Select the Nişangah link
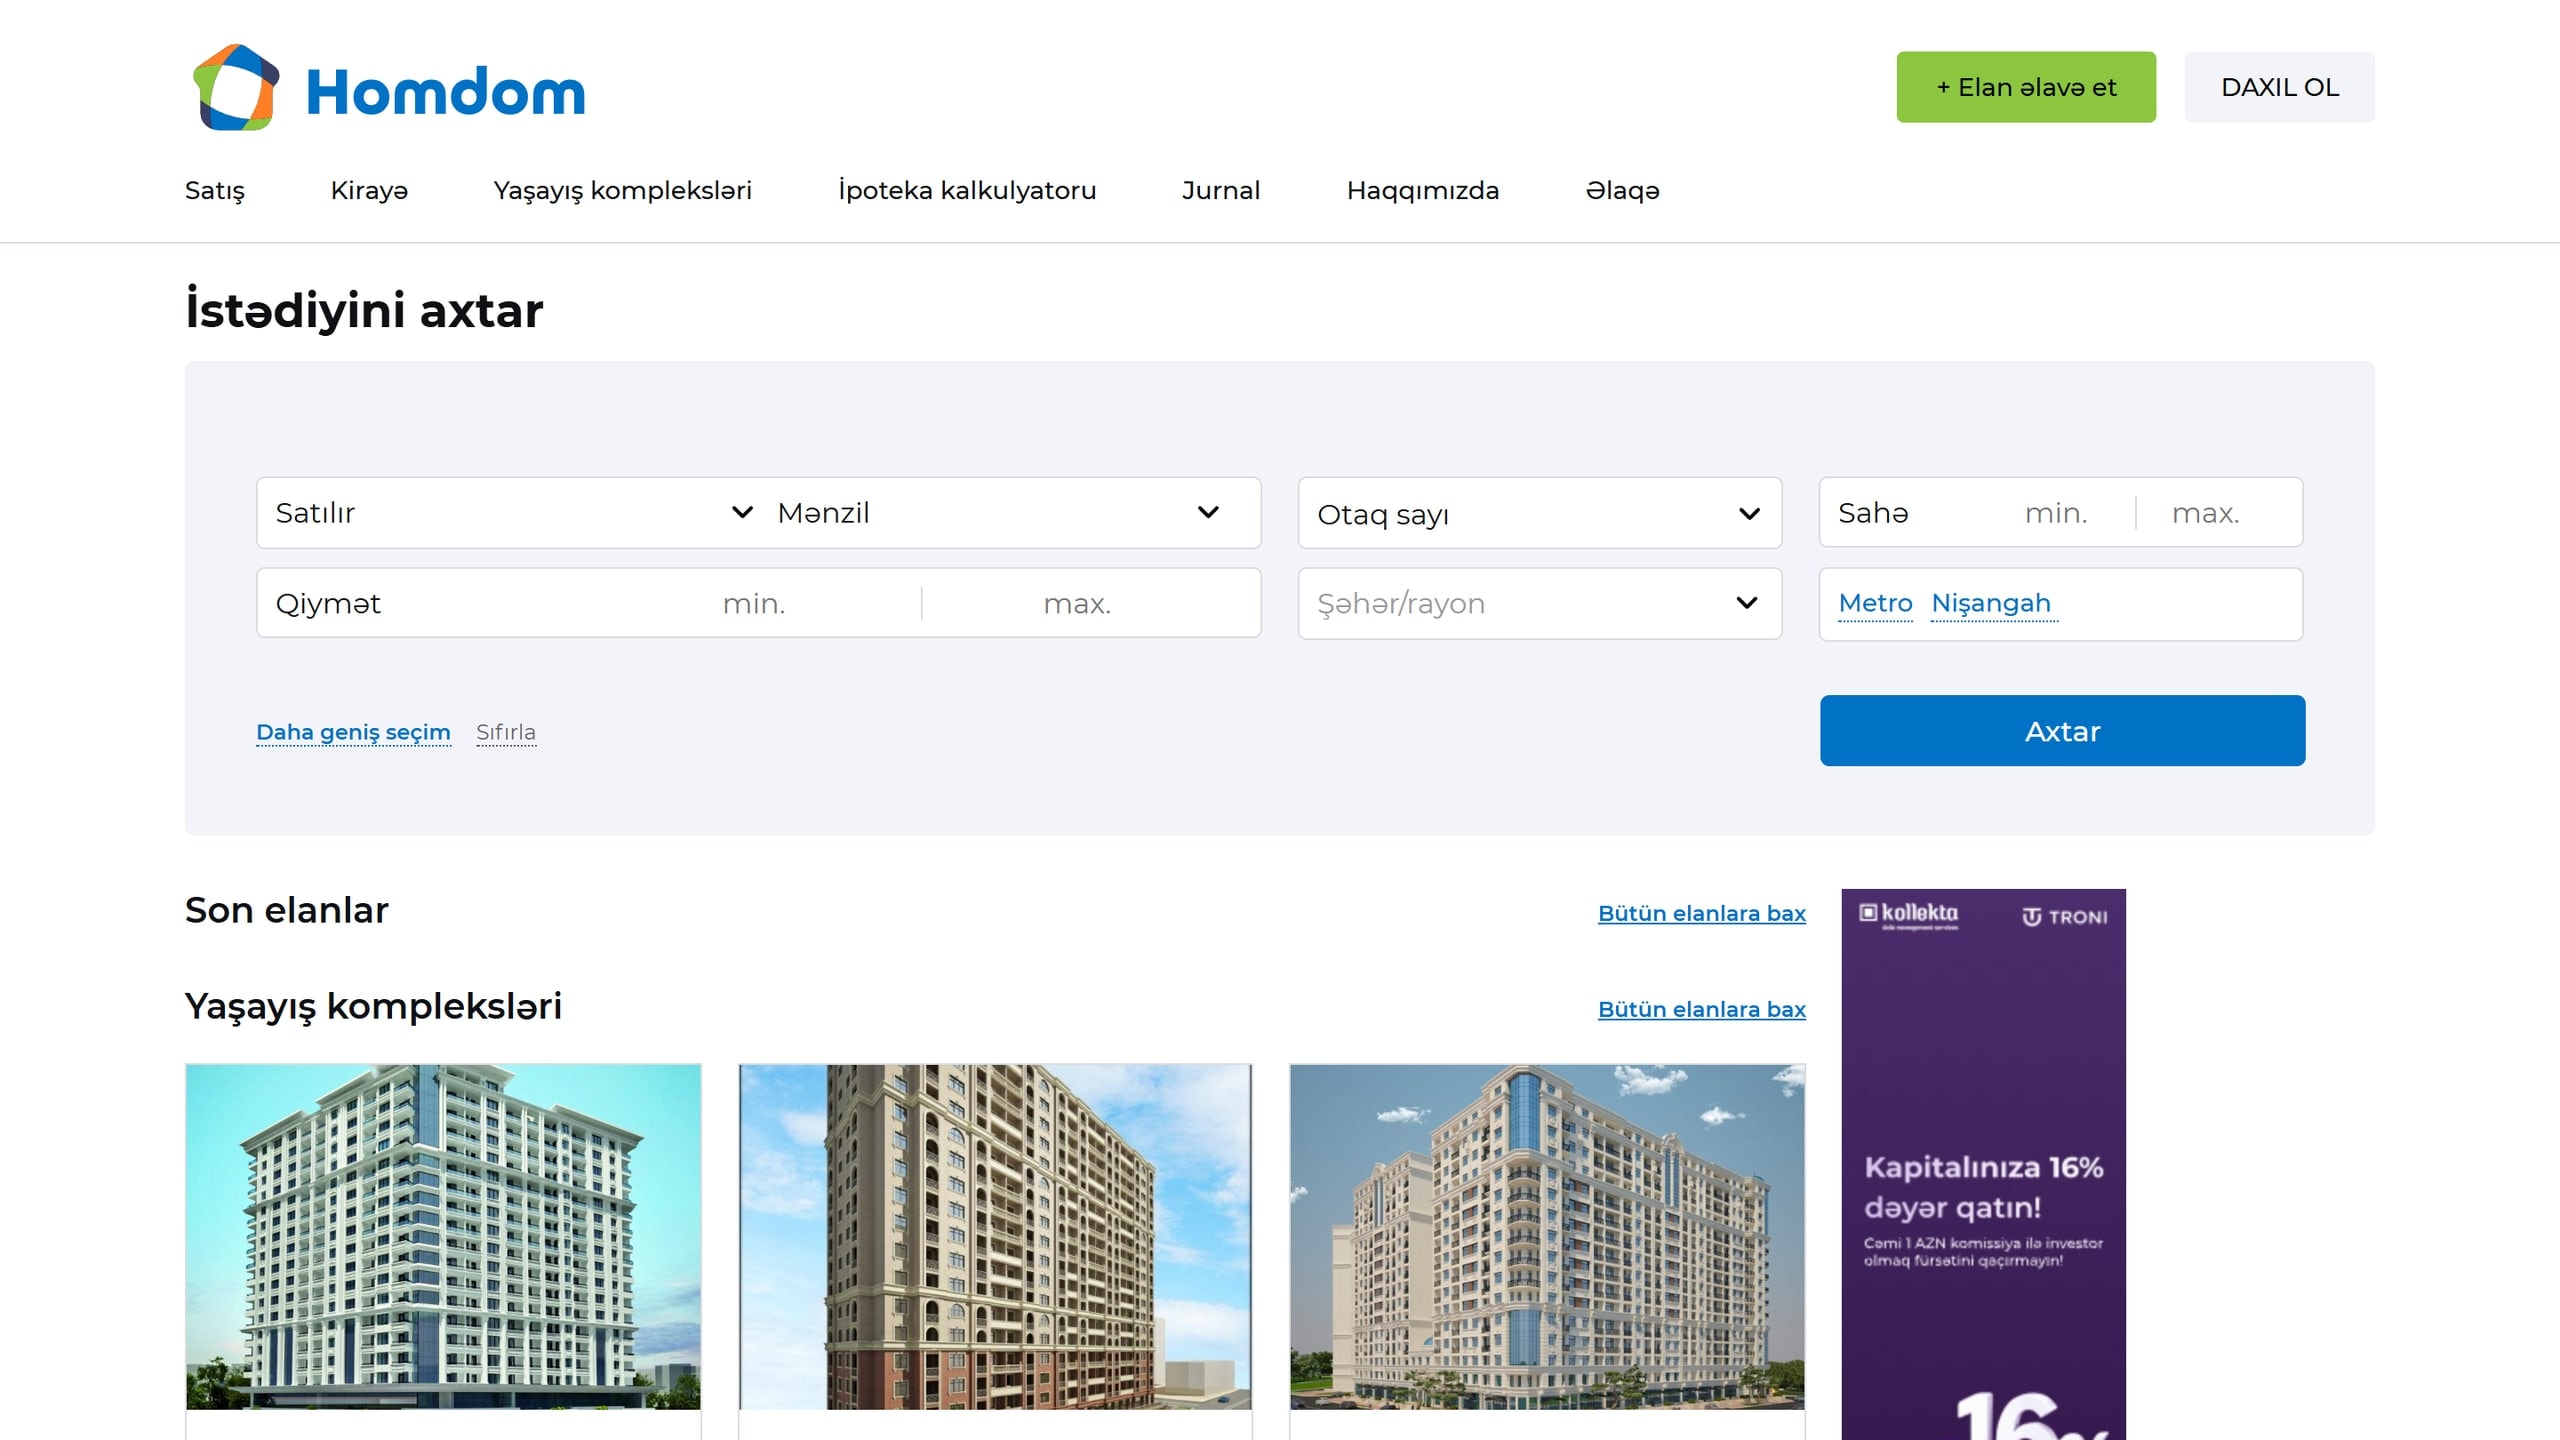The image size is (2560, 1440). (x=1991, y=603)
